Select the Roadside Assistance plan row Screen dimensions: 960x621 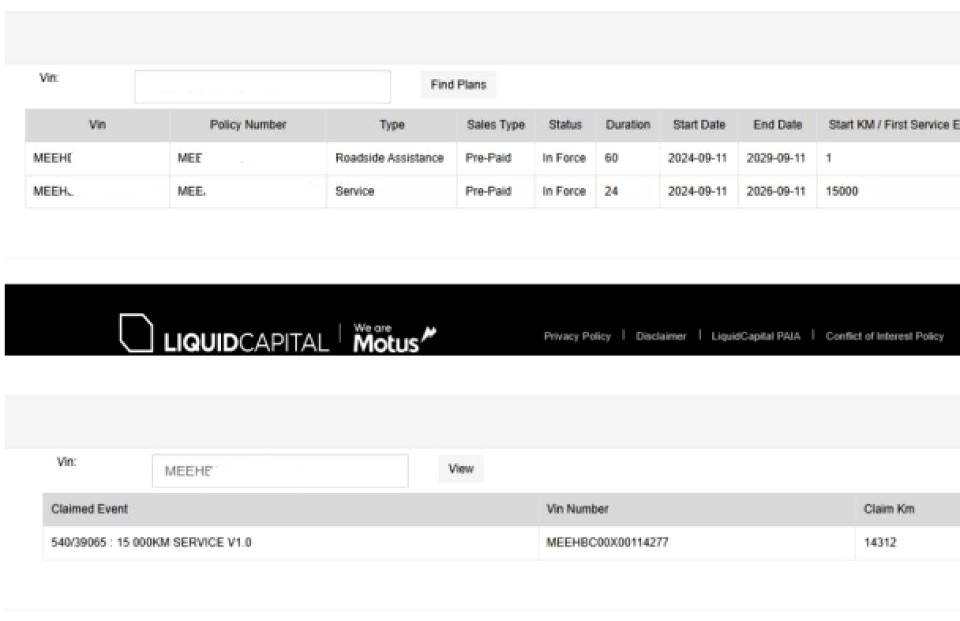coord(492,158)
